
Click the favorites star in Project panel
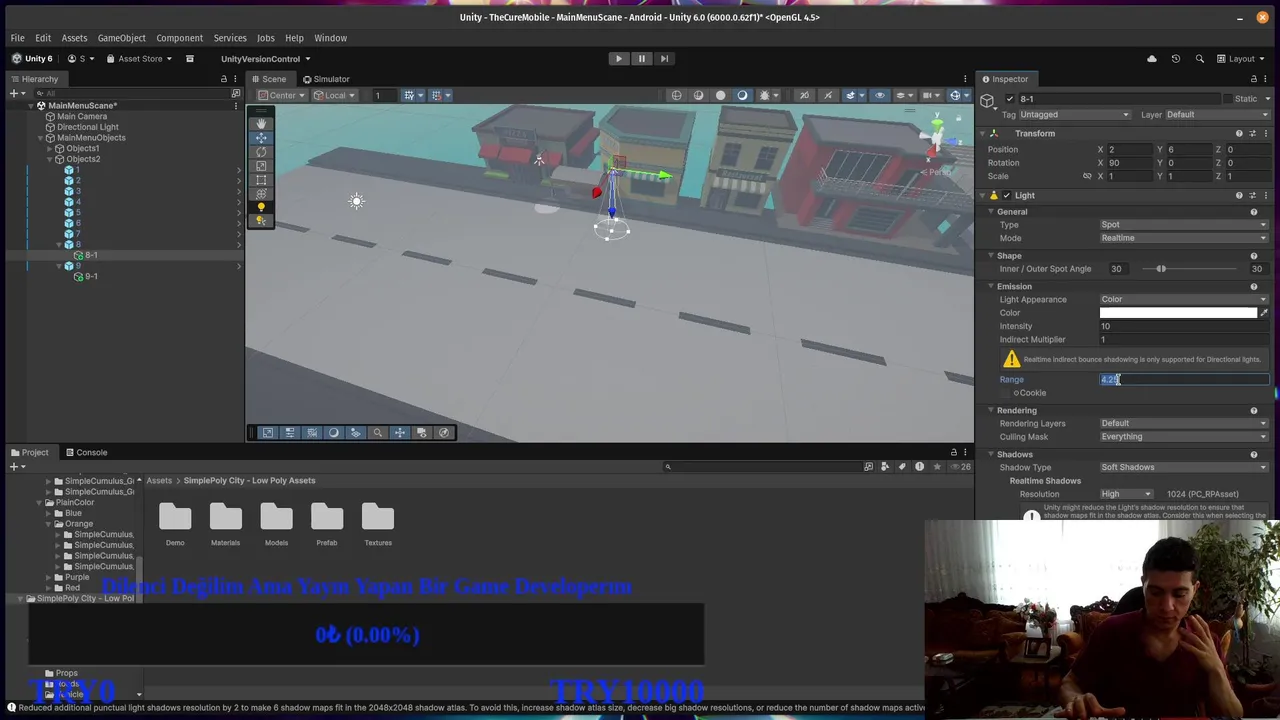click(937, 466)
